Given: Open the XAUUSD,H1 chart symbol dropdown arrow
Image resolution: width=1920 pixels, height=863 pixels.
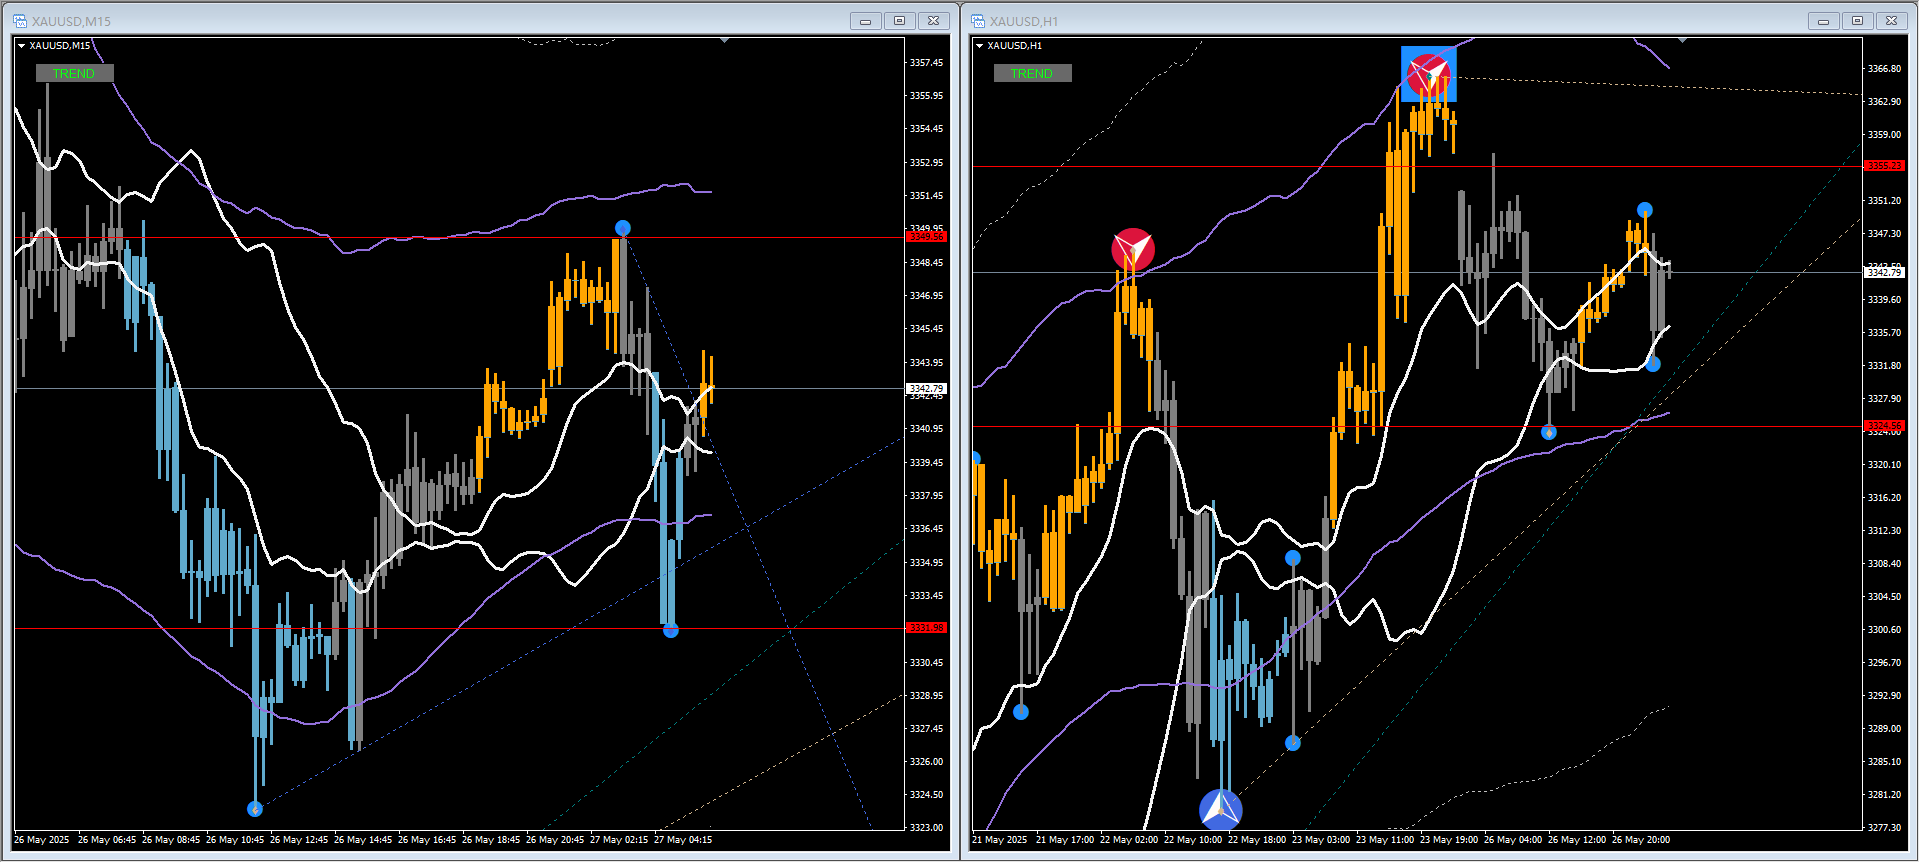Looking at the screenshot, I should [979, 46].
